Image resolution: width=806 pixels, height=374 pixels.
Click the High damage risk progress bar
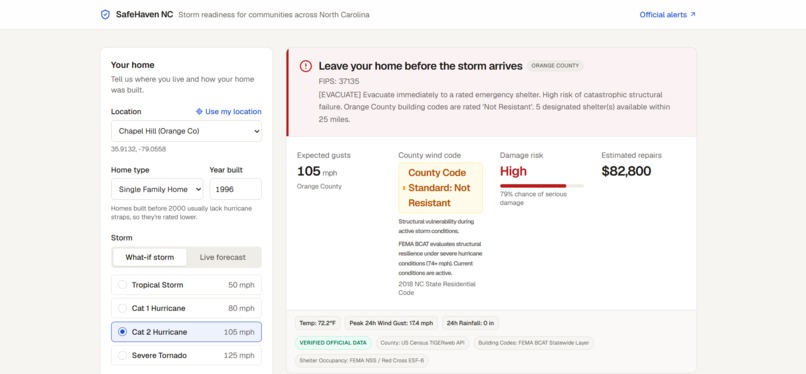541,185
